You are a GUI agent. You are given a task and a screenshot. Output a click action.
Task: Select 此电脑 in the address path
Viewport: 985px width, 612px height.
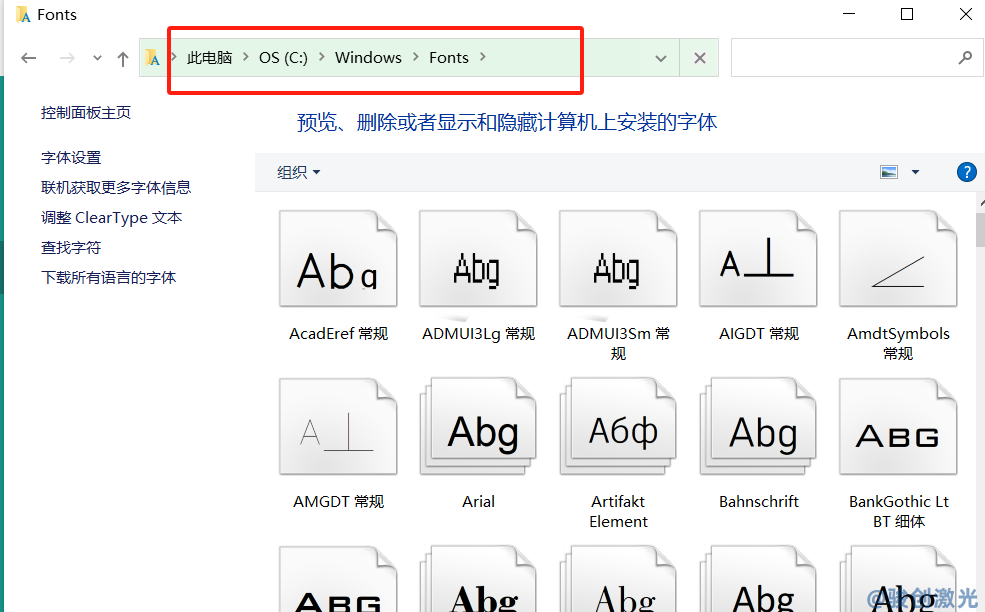(210, 58)
